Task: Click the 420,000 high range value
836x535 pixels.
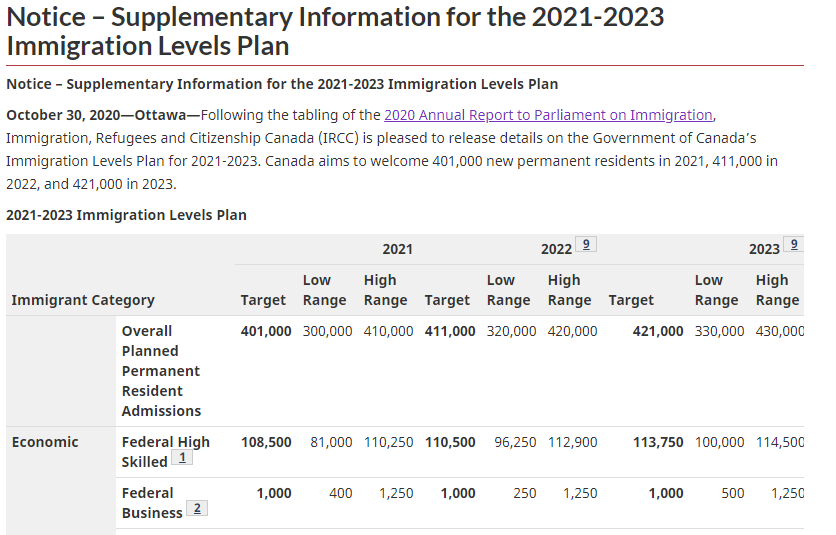Action: point(572,331)
